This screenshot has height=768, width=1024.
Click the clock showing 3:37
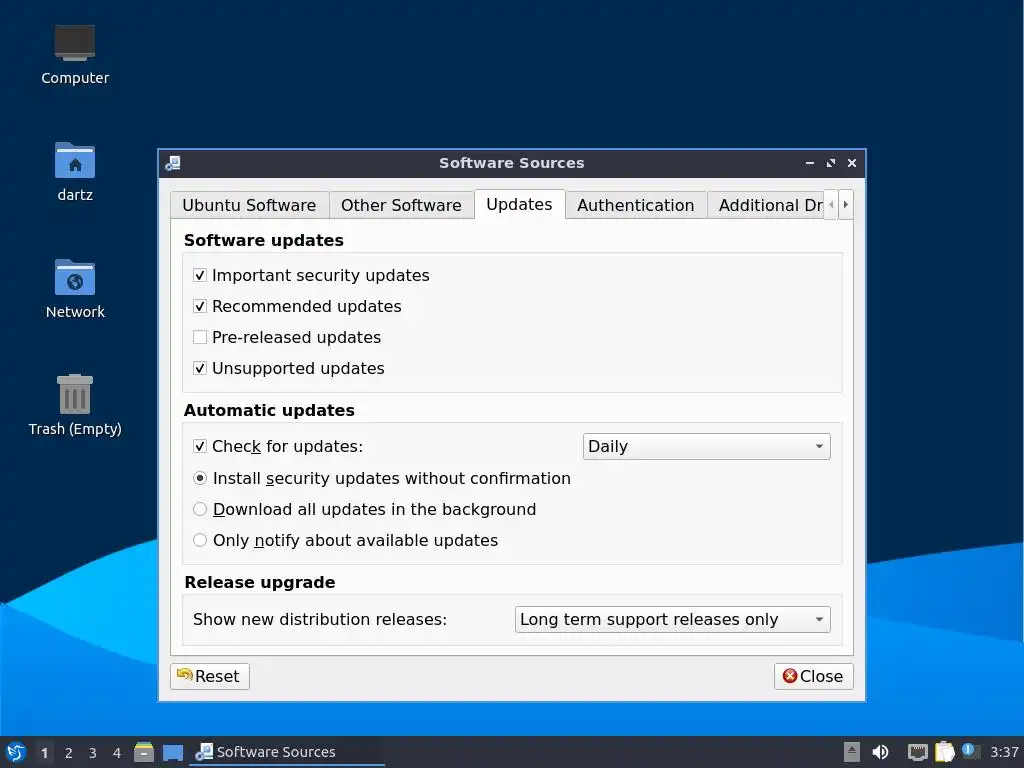[x=1004, y=752]
